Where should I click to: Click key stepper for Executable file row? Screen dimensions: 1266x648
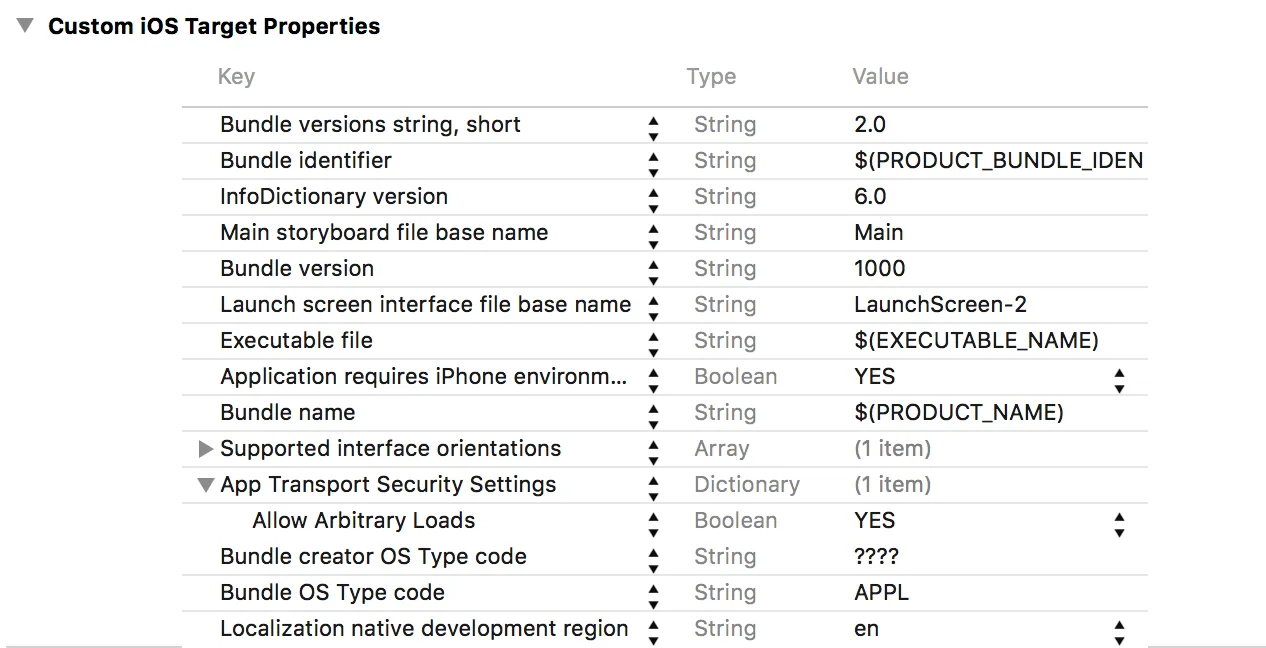pyautogui.click(x=653, y=341)
